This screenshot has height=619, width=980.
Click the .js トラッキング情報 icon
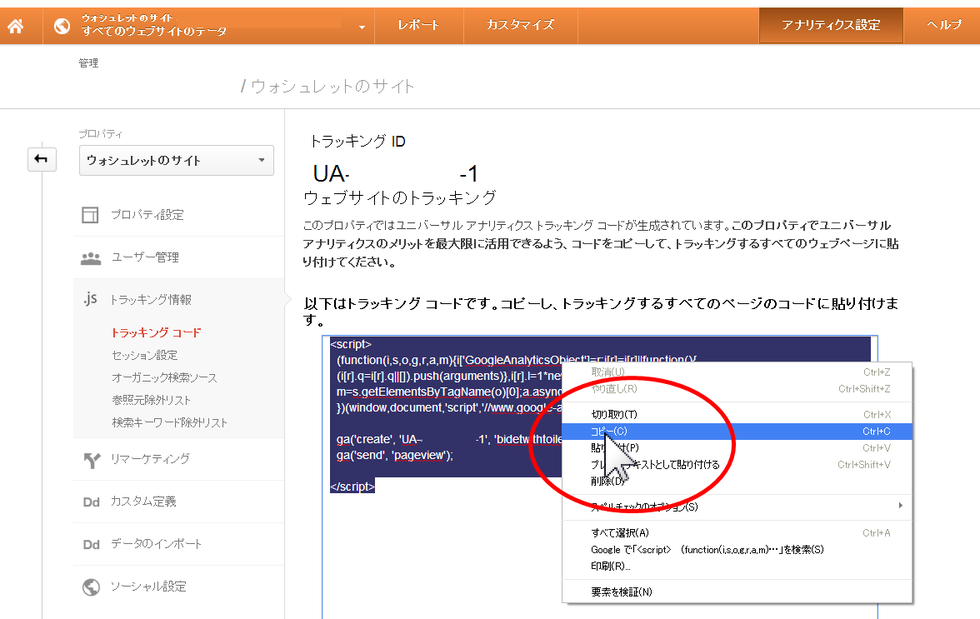click(x=90, y=299)
